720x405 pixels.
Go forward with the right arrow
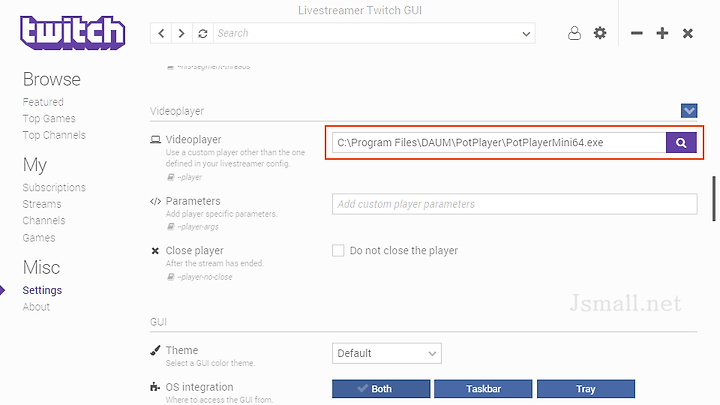(181, 33)
